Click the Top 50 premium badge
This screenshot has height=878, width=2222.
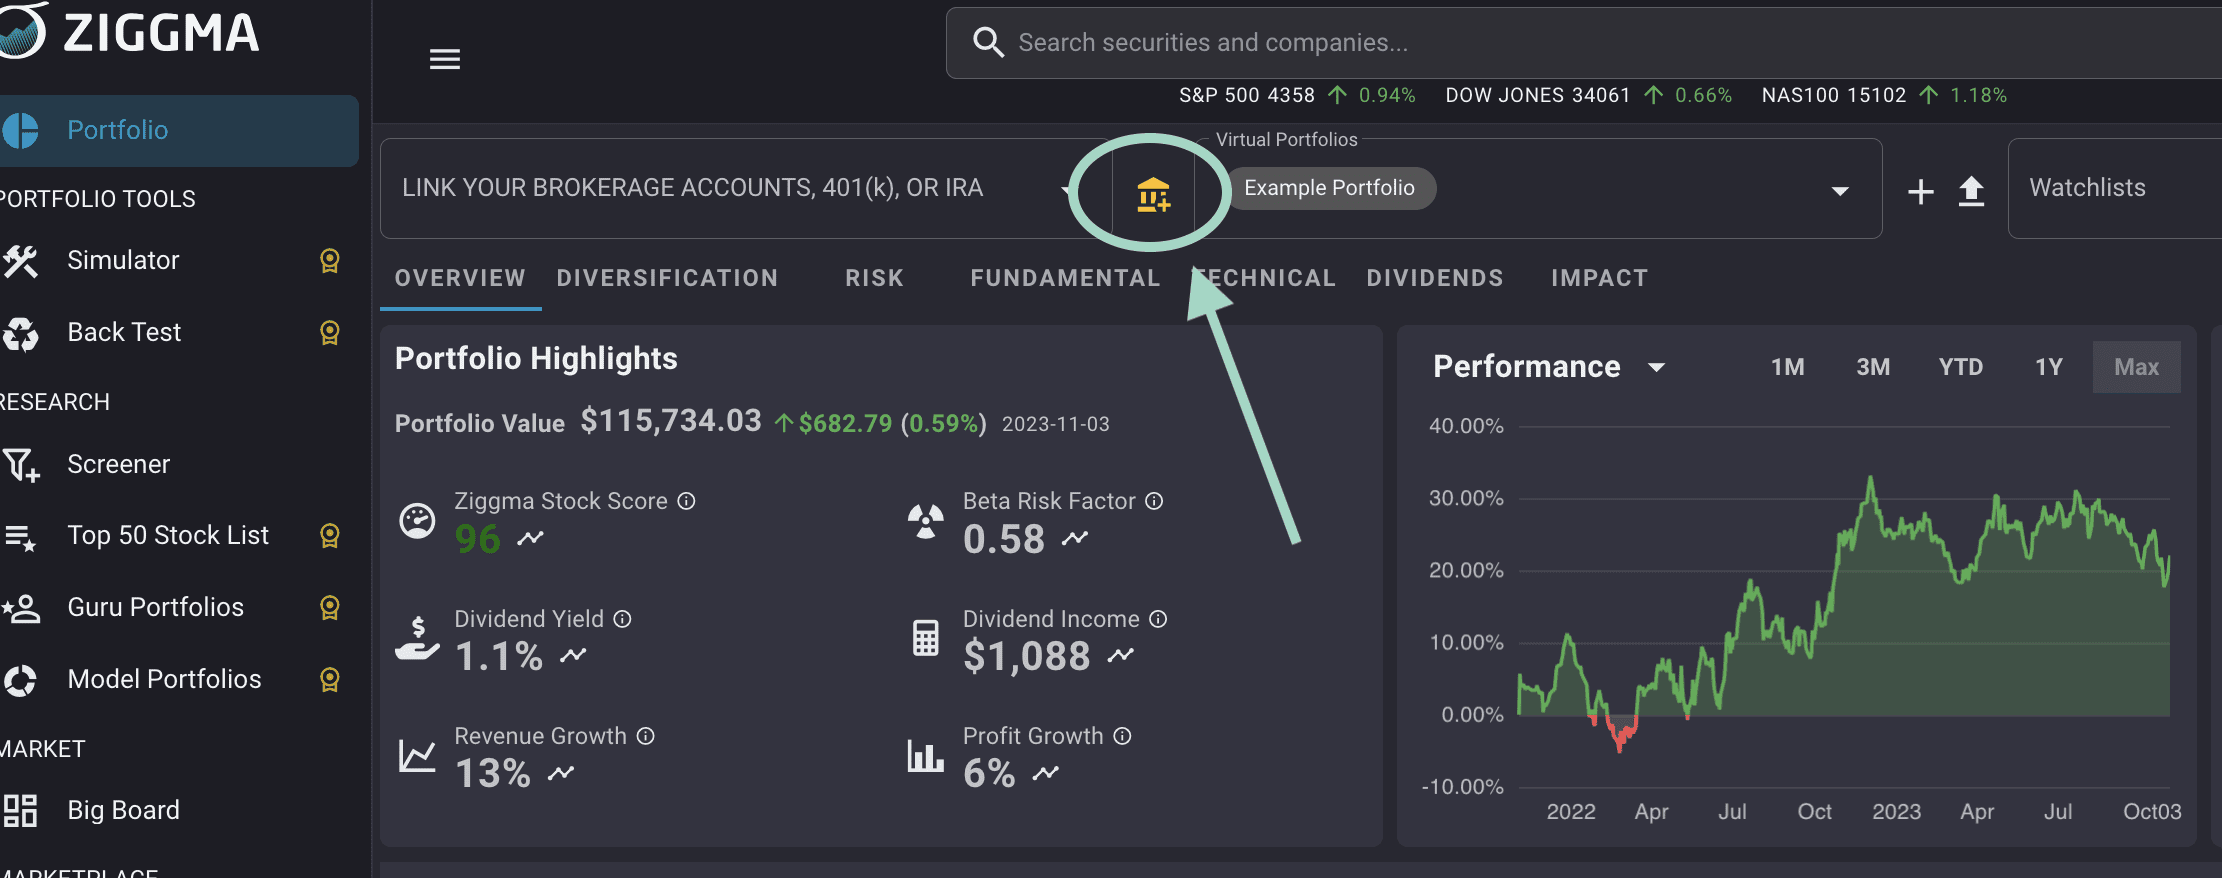[x=329, y=536]
